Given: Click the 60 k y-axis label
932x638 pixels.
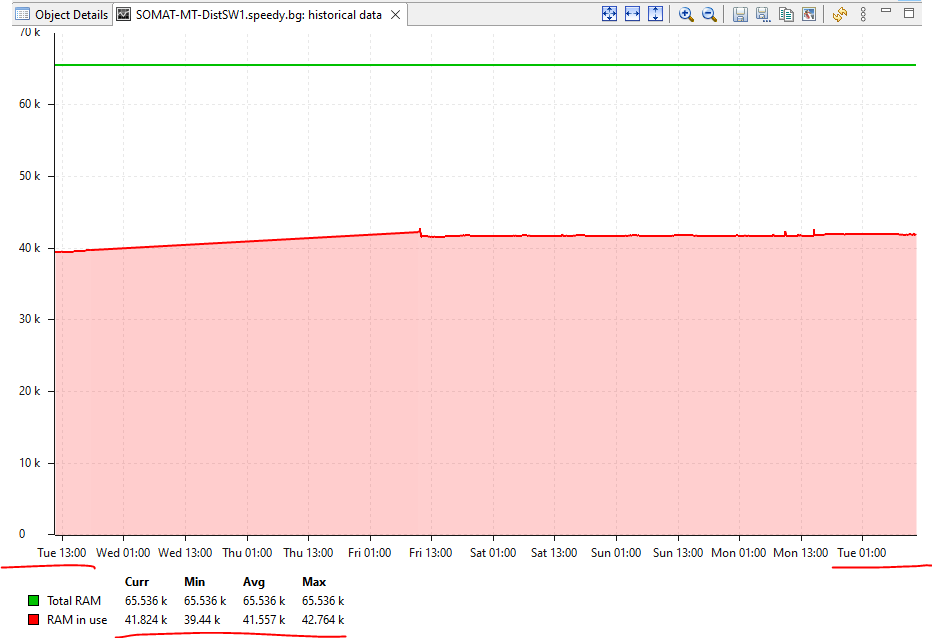Looking at the screenshot, I should click(x=30, y=104).
